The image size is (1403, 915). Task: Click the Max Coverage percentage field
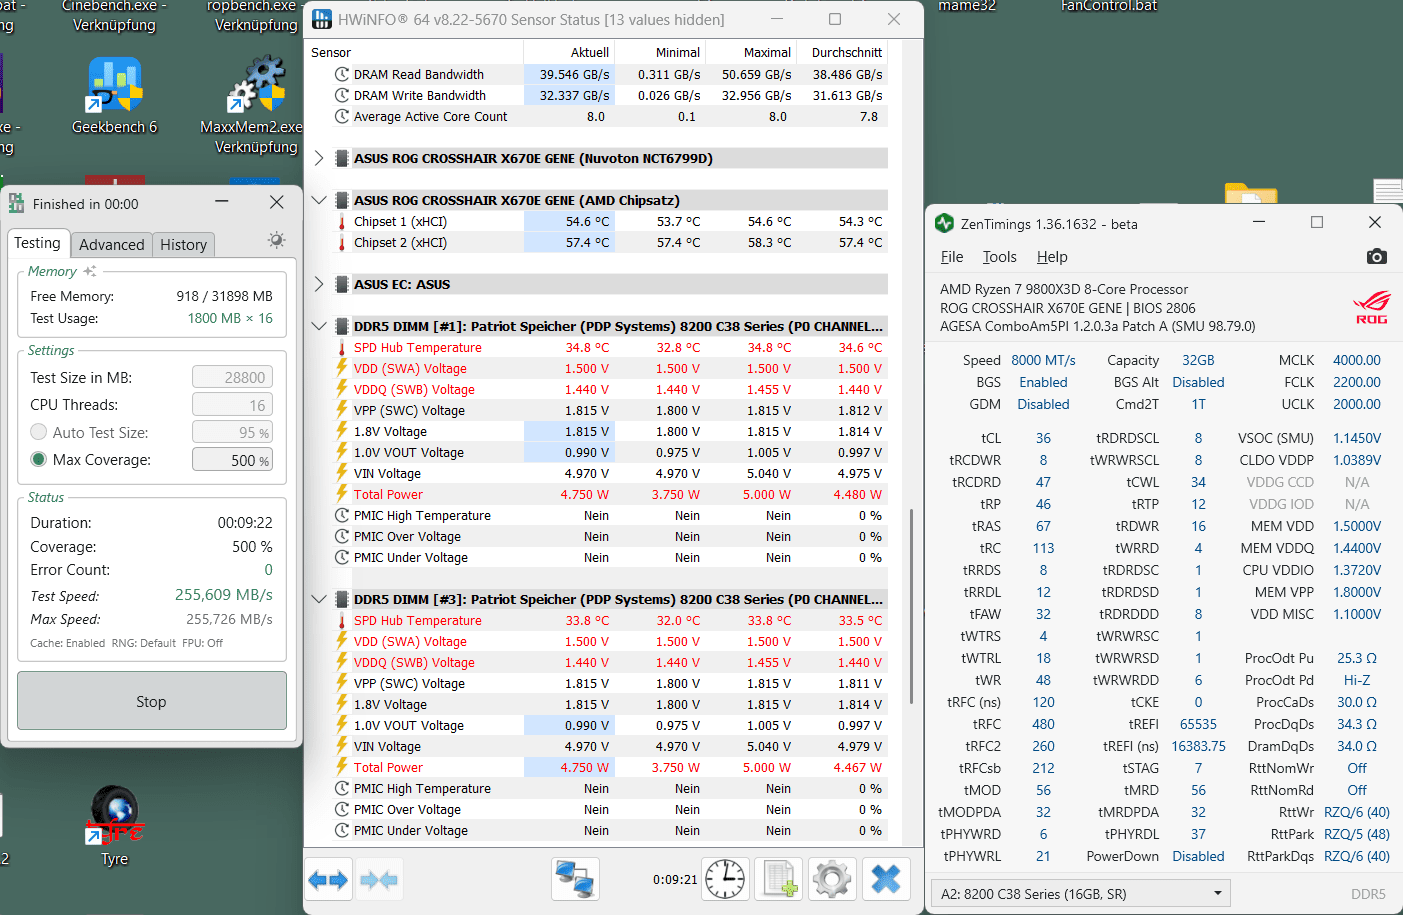tap(233, 460)
